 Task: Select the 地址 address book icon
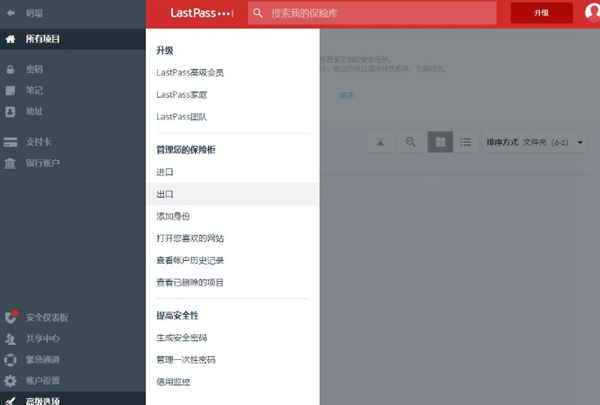tap(10, 112)
